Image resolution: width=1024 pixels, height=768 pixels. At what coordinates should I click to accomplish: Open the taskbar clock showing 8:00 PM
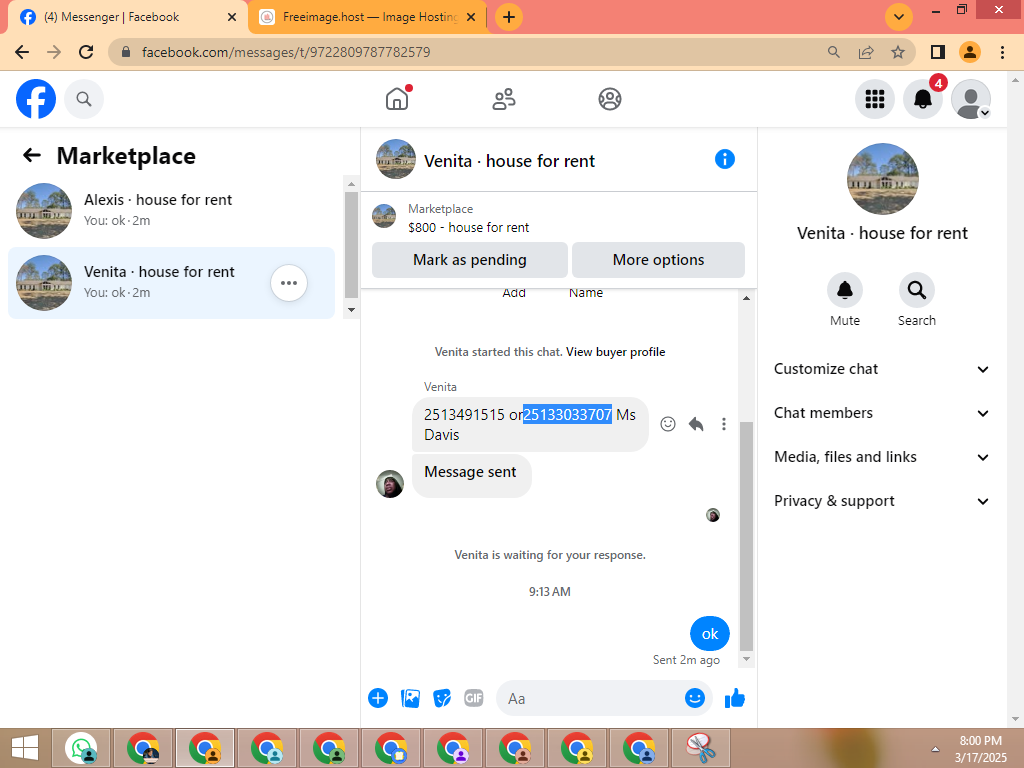coord(980,749)
